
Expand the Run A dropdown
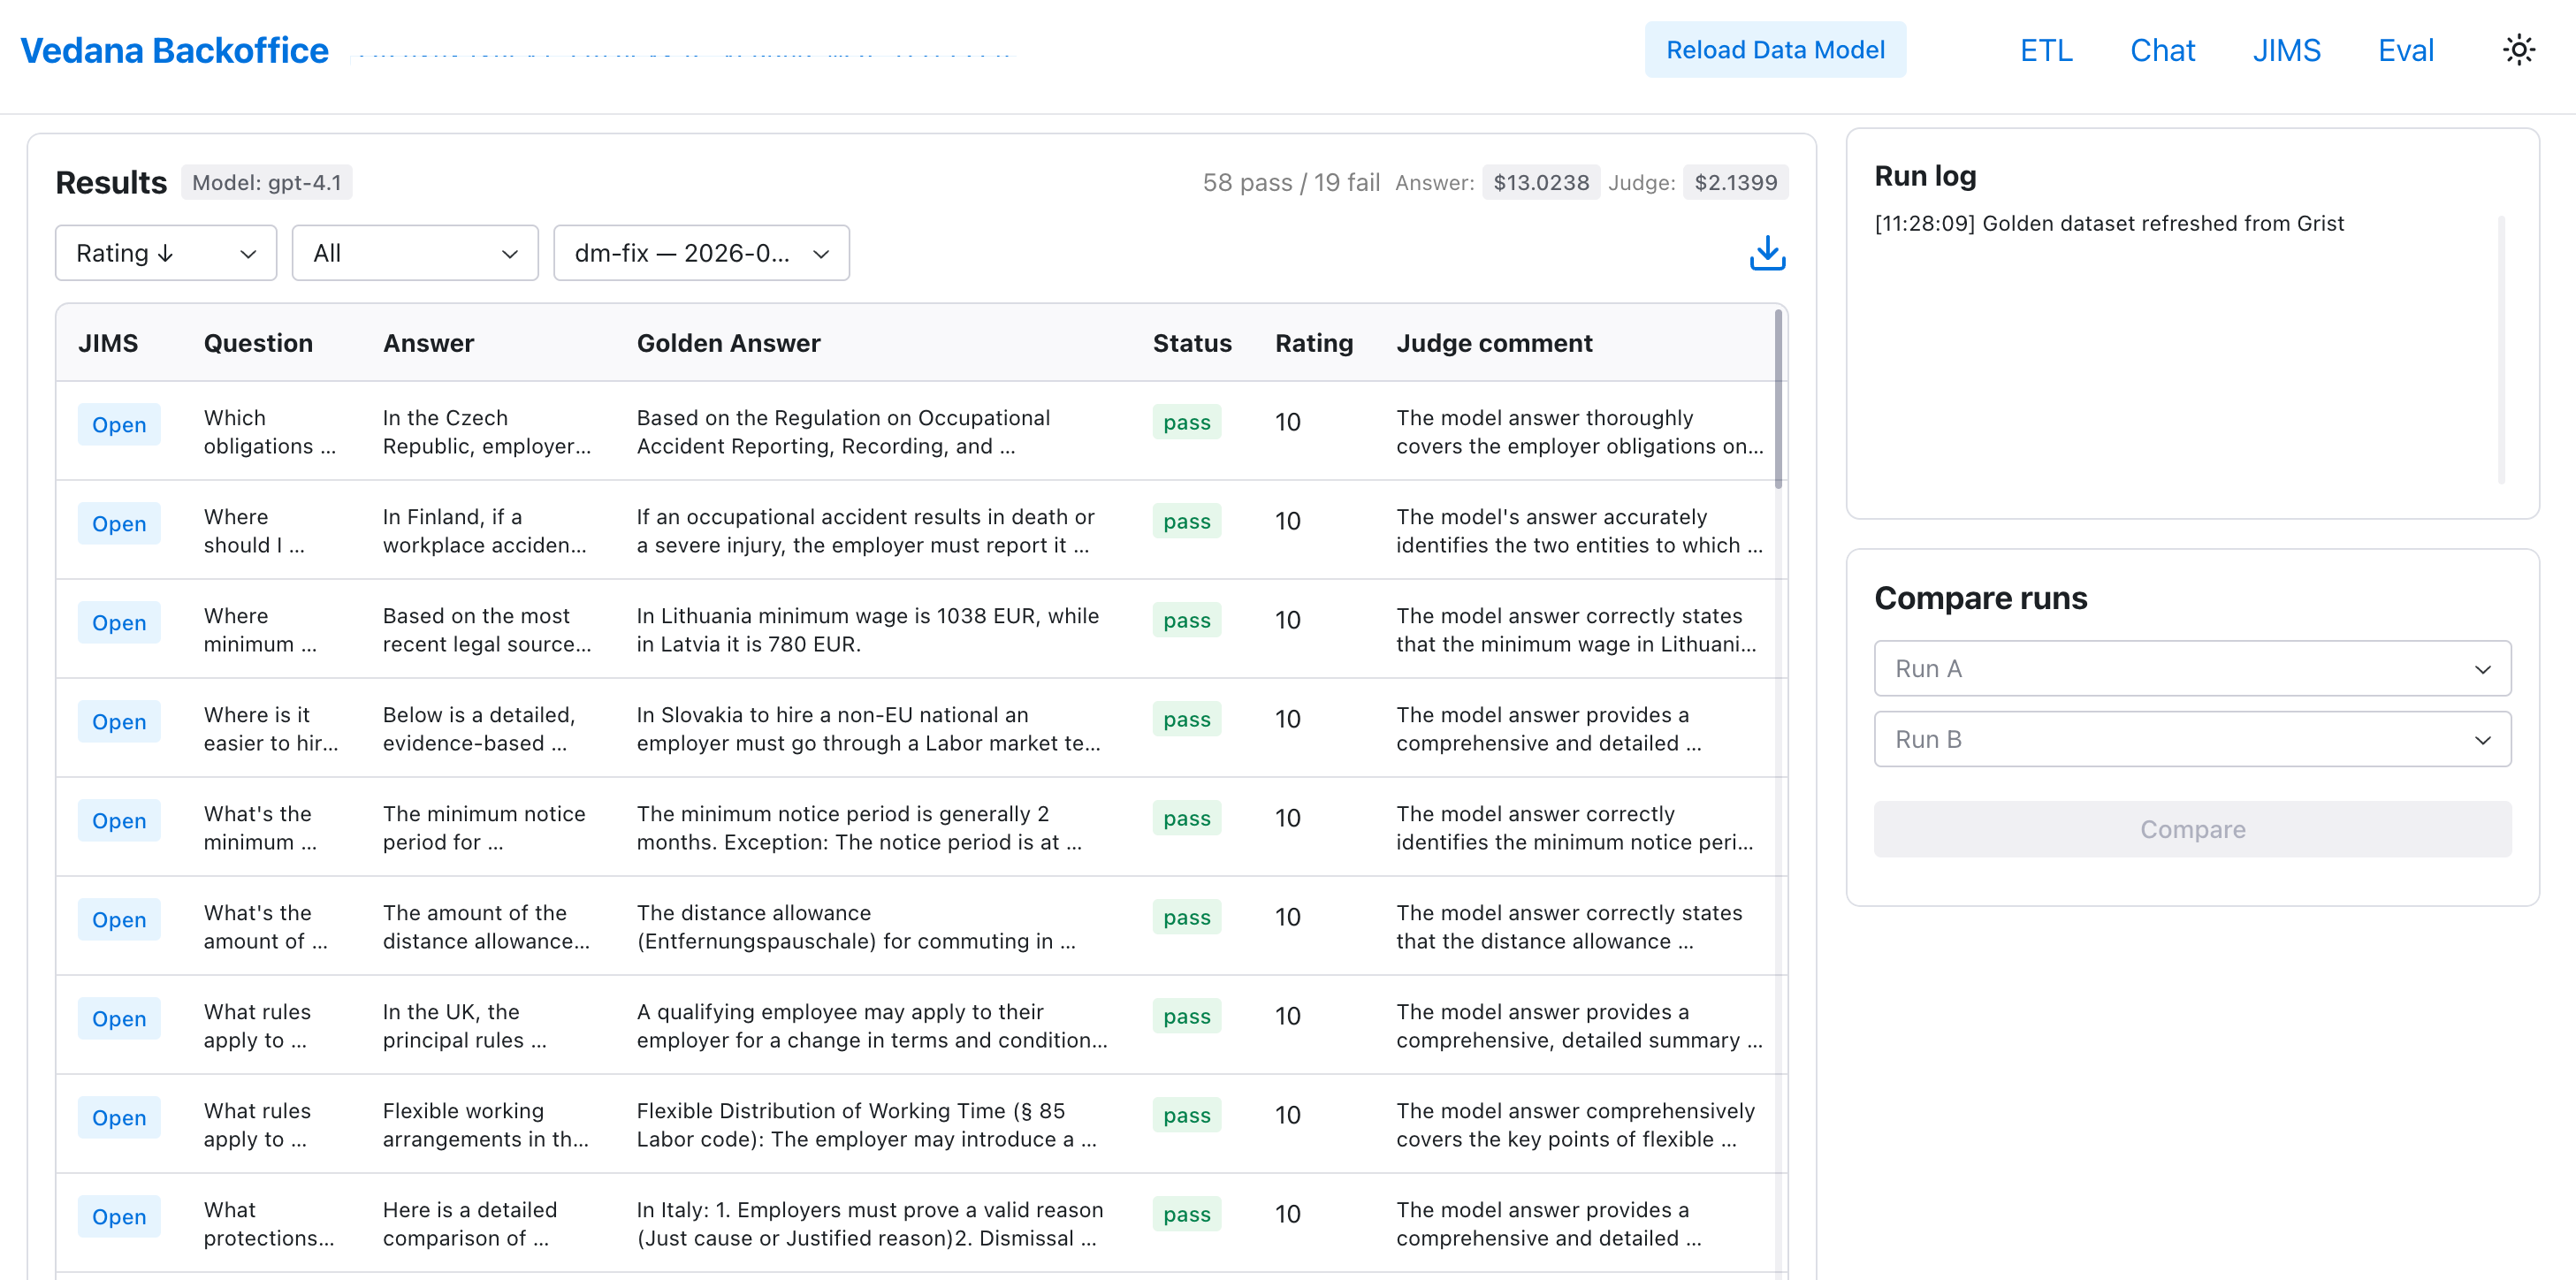click(x=2192, y=668)
